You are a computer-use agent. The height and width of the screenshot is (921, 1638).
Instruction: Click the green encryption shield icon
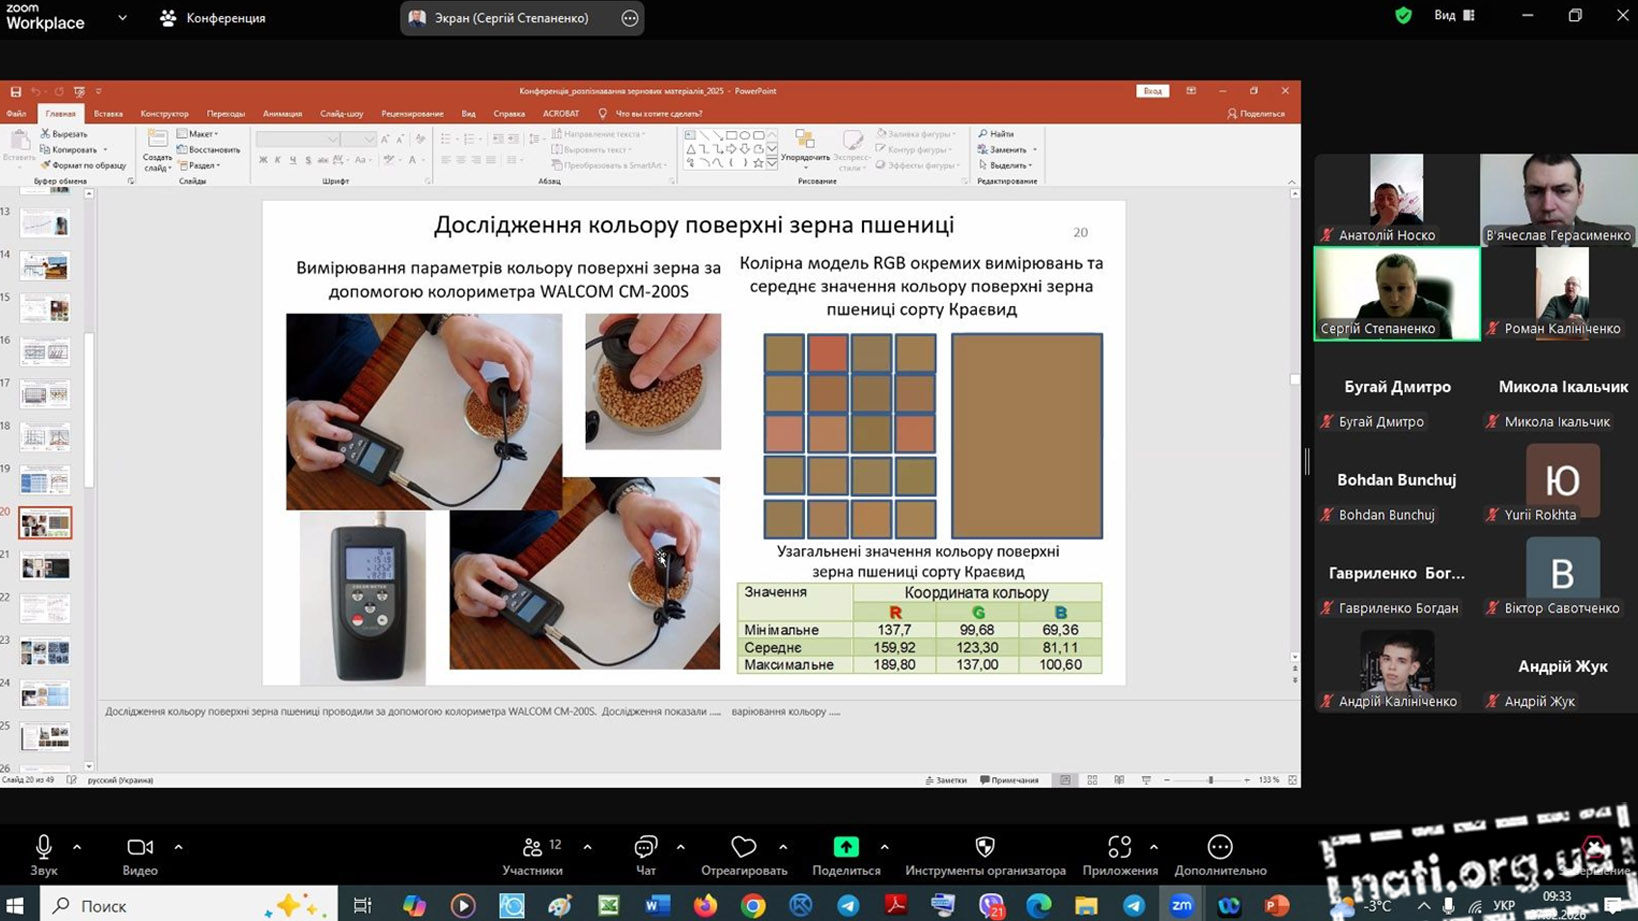(1403, 16)
